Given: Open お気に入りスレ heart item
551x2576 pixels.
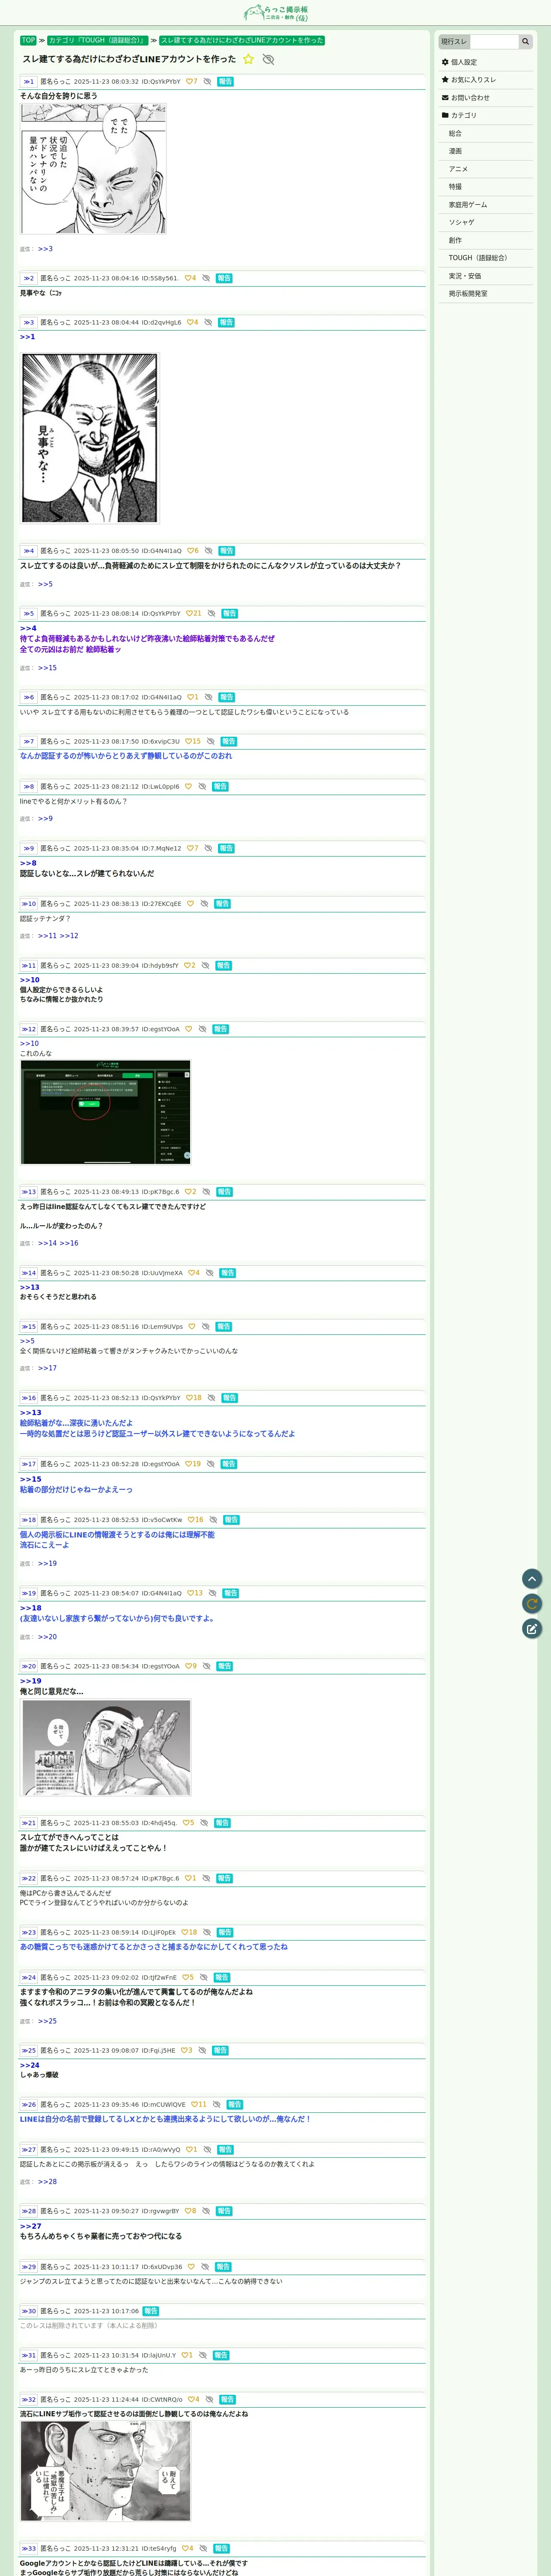Looking at the screenshot, I should click(486, 80).
